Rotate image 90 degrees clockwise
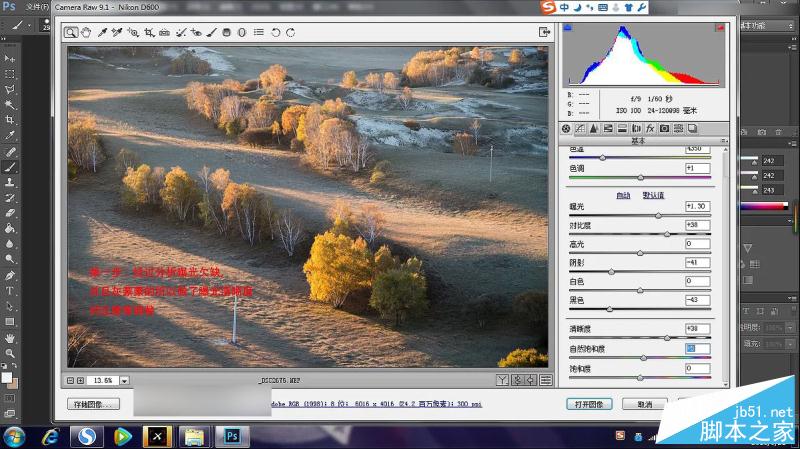 291,33
